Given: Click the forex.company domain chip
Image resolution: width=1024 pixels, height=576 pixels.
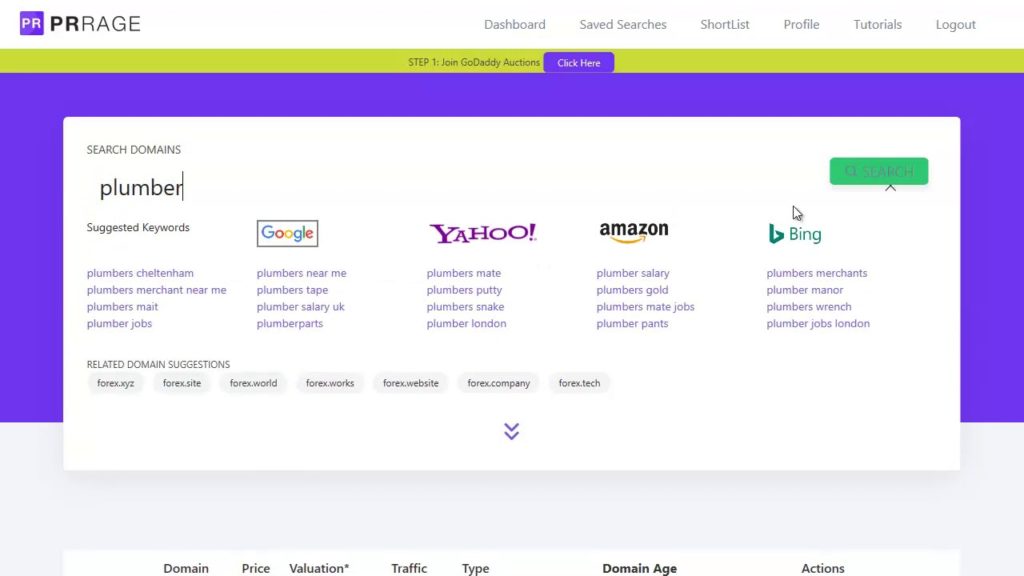Looking at the screenshot, I should pos(498,383).
